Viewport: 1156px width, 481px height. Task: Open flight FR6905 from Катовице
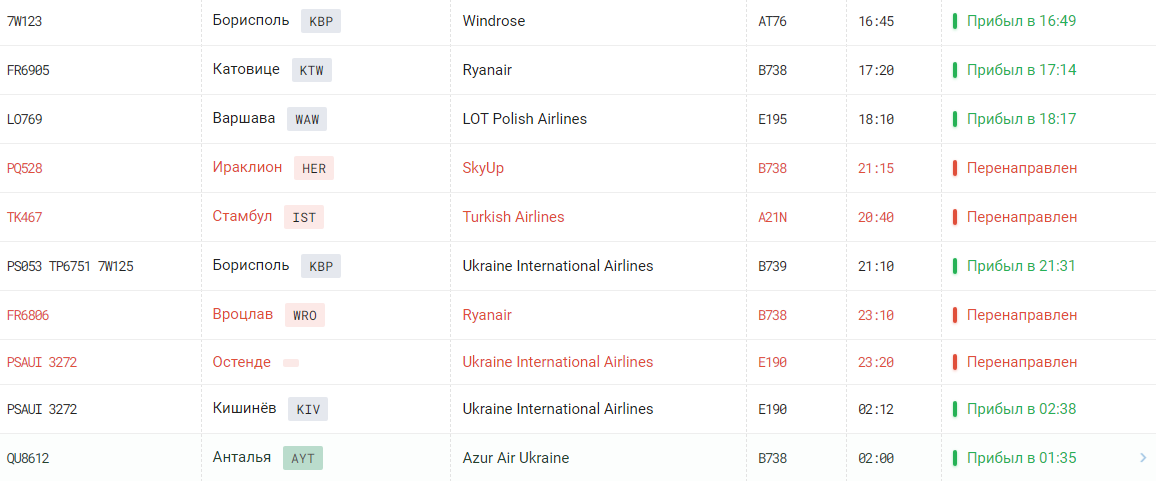[28, 70]
